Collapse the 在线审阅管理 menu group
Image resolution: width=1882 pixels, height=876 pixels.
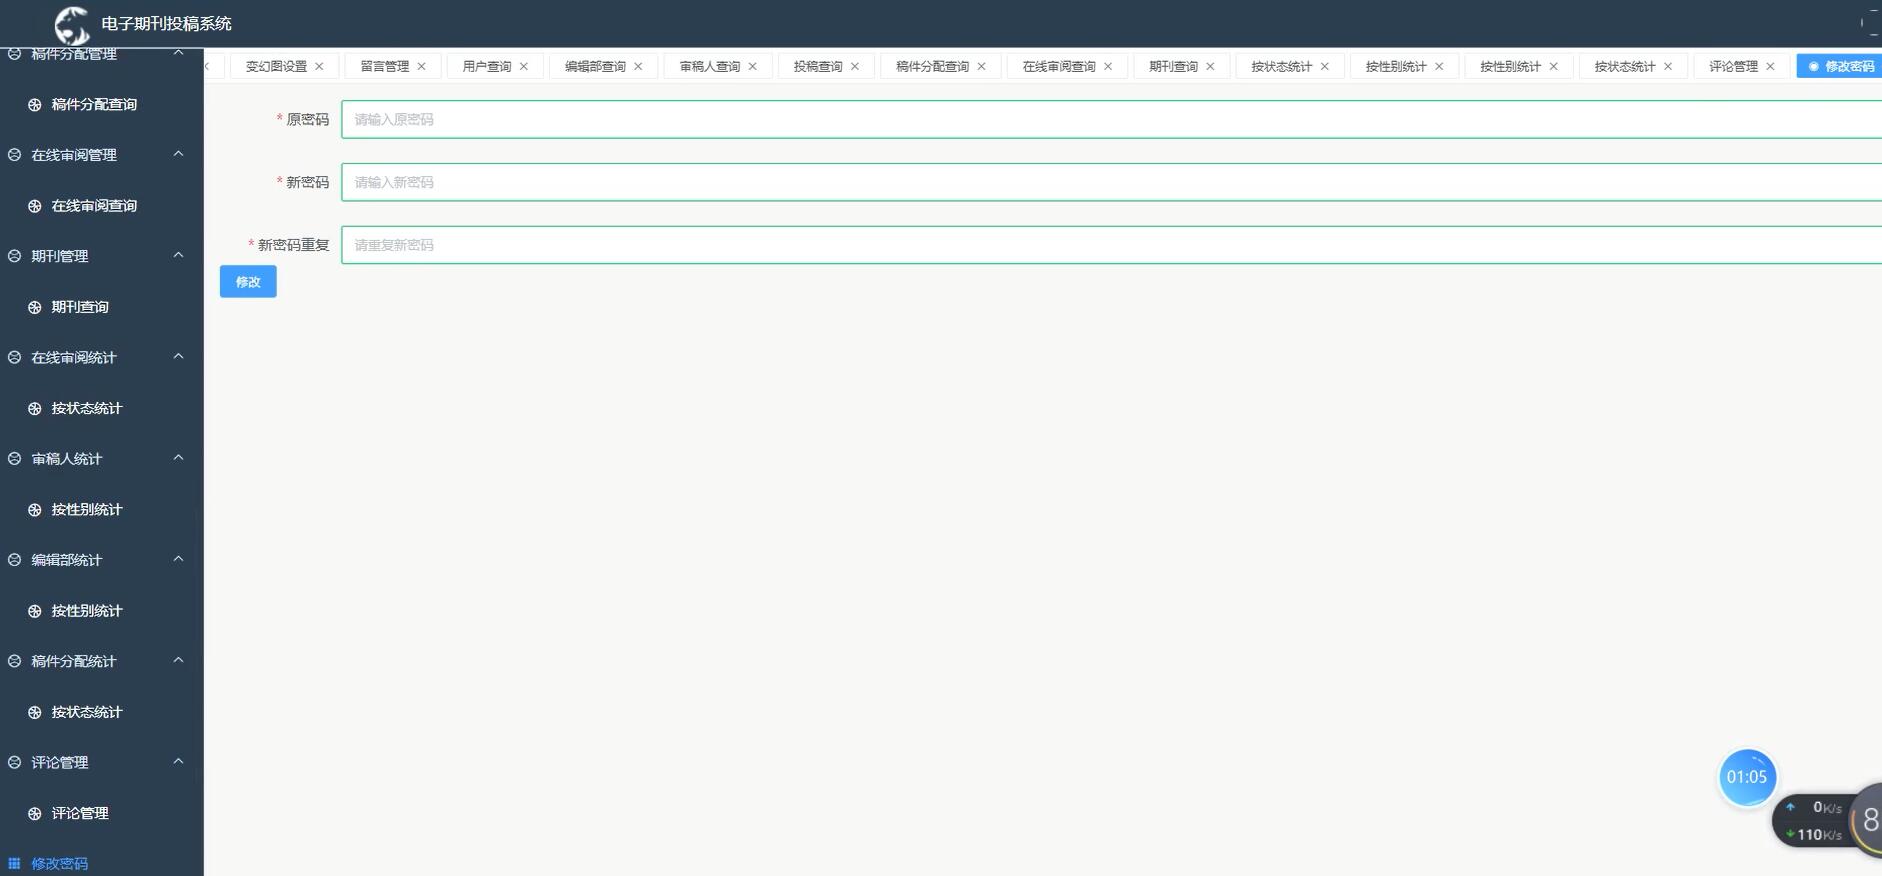pyautogui.click(x=178, y=154)
